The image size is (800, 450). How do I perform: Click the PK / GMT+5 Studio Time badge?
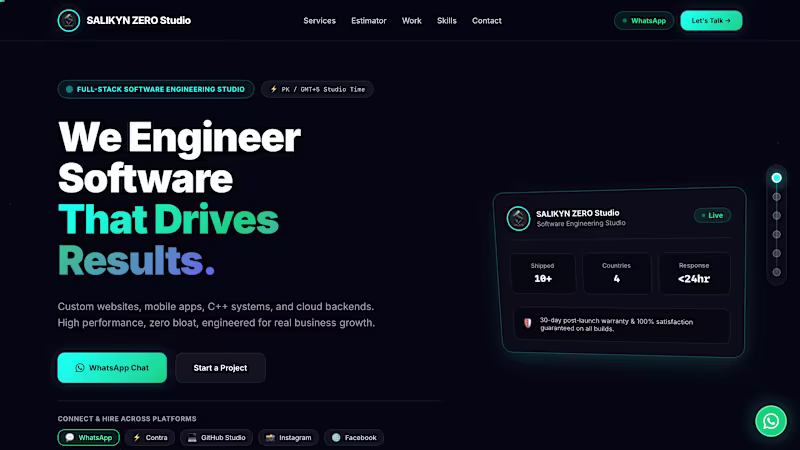click(x=317, y=89)
